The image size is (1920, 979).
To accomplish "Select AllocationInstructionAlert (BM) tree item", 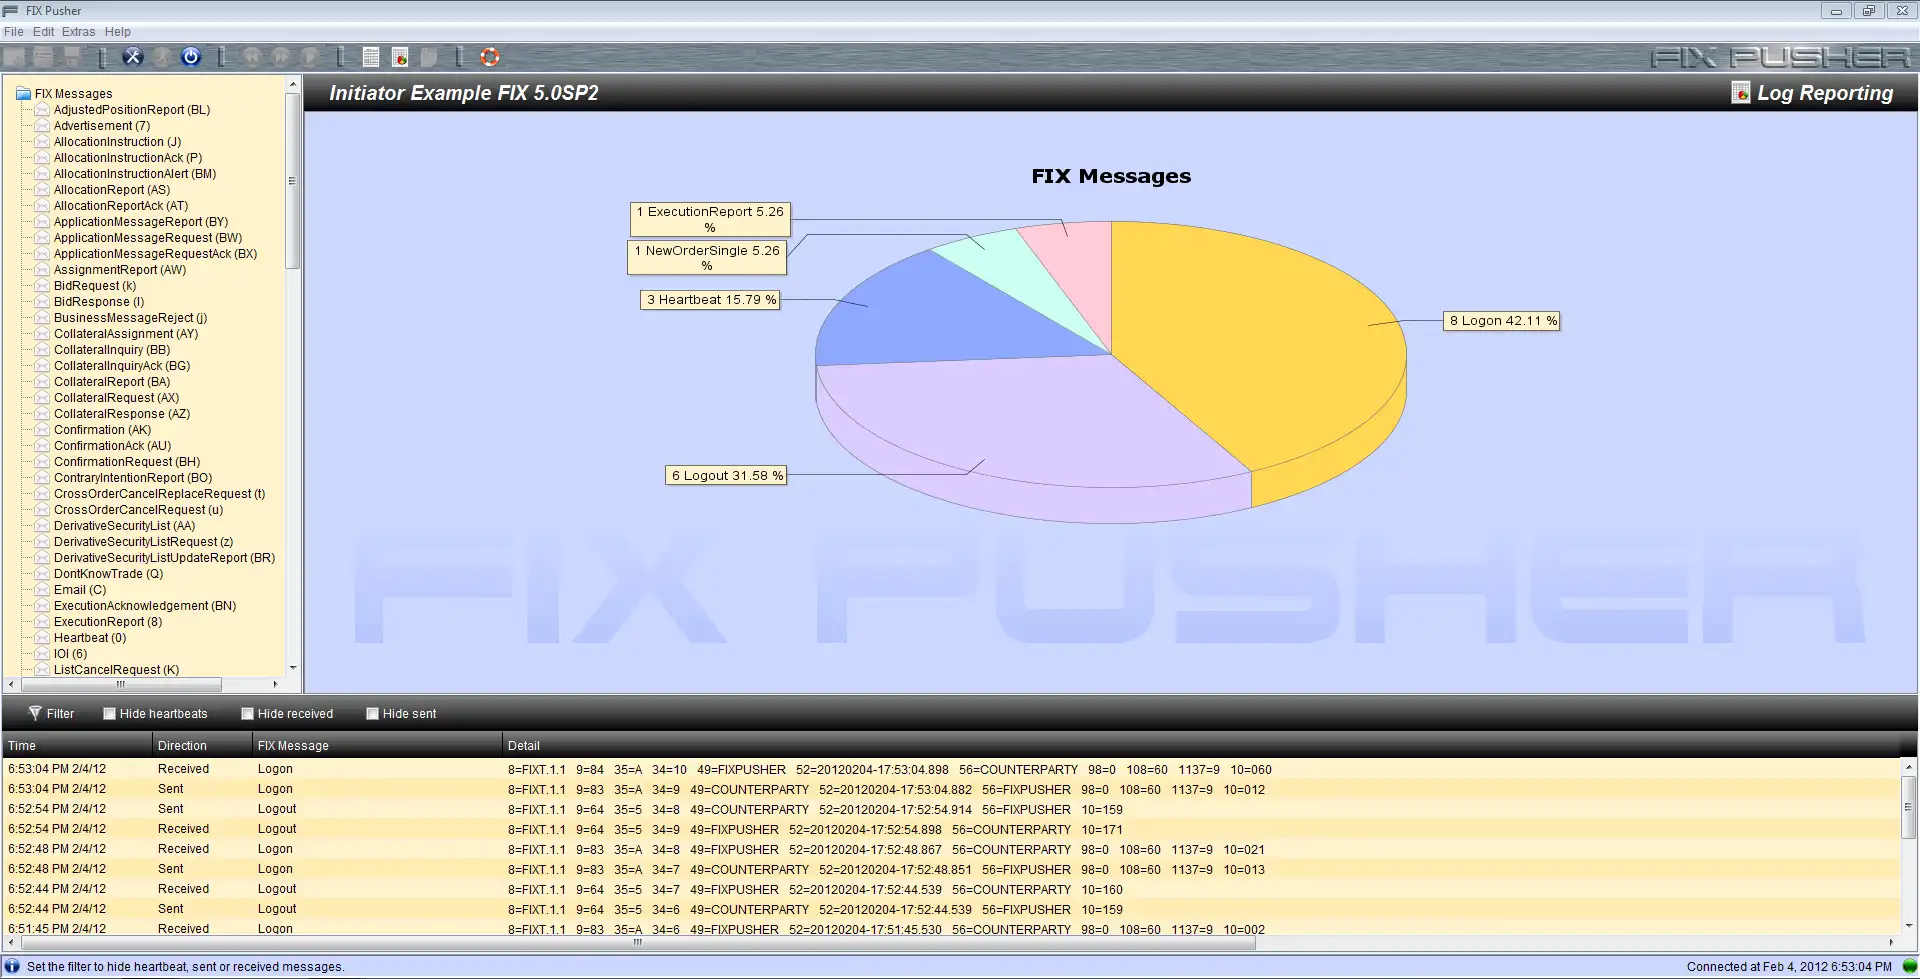I will (135, 174).
